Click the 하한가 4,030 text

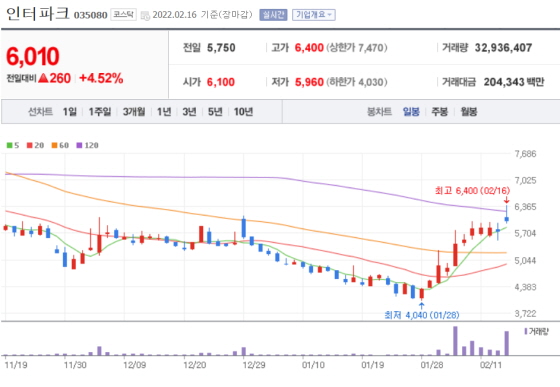coord(356,82)
